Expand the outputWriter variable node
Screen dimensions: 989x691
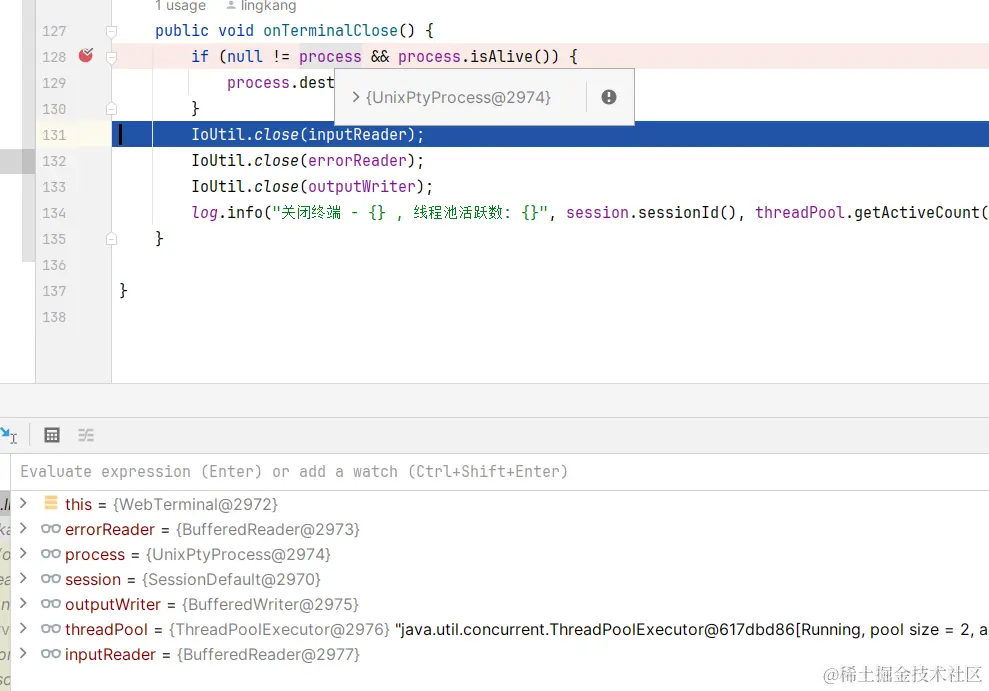(x=23, y=603)
